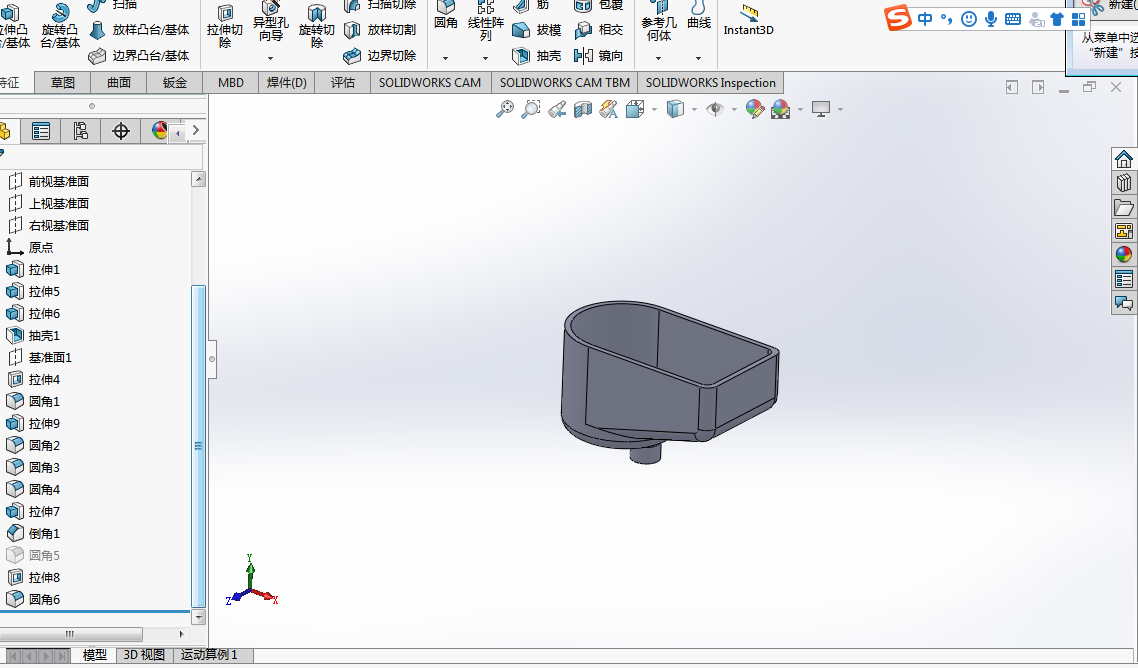Image resolution: width=1138 pixels, height=668 pixels.
Task: Open the View Orientation dropdown arrow
Action: pyautogui.click(x=655, y=110)
